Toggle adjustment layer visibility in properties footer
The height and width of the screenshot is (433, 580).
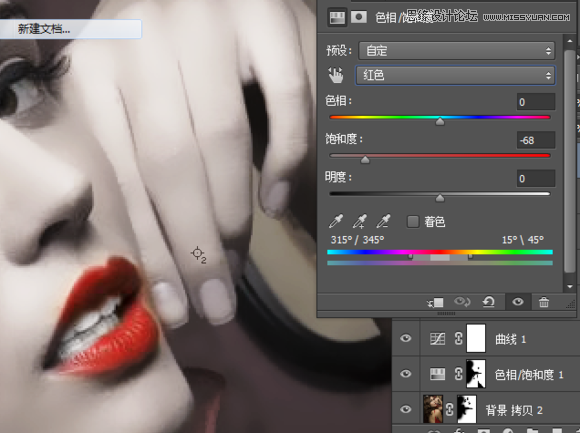coord(517,302)
